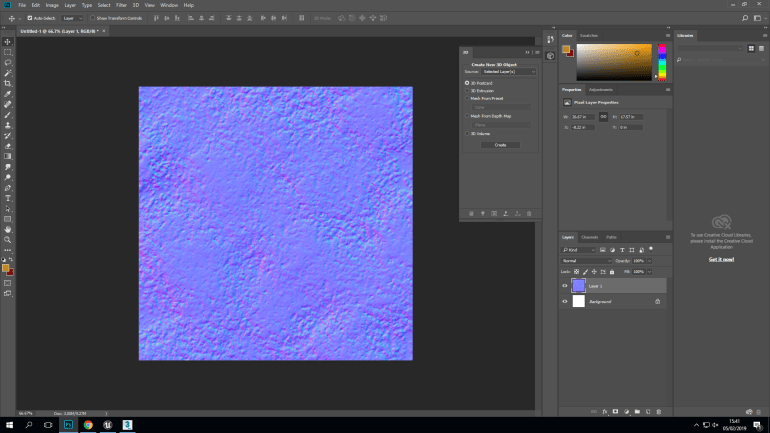Select the Eraser tool
Screen dimensions: 770x433
click(x=7, y=146)
